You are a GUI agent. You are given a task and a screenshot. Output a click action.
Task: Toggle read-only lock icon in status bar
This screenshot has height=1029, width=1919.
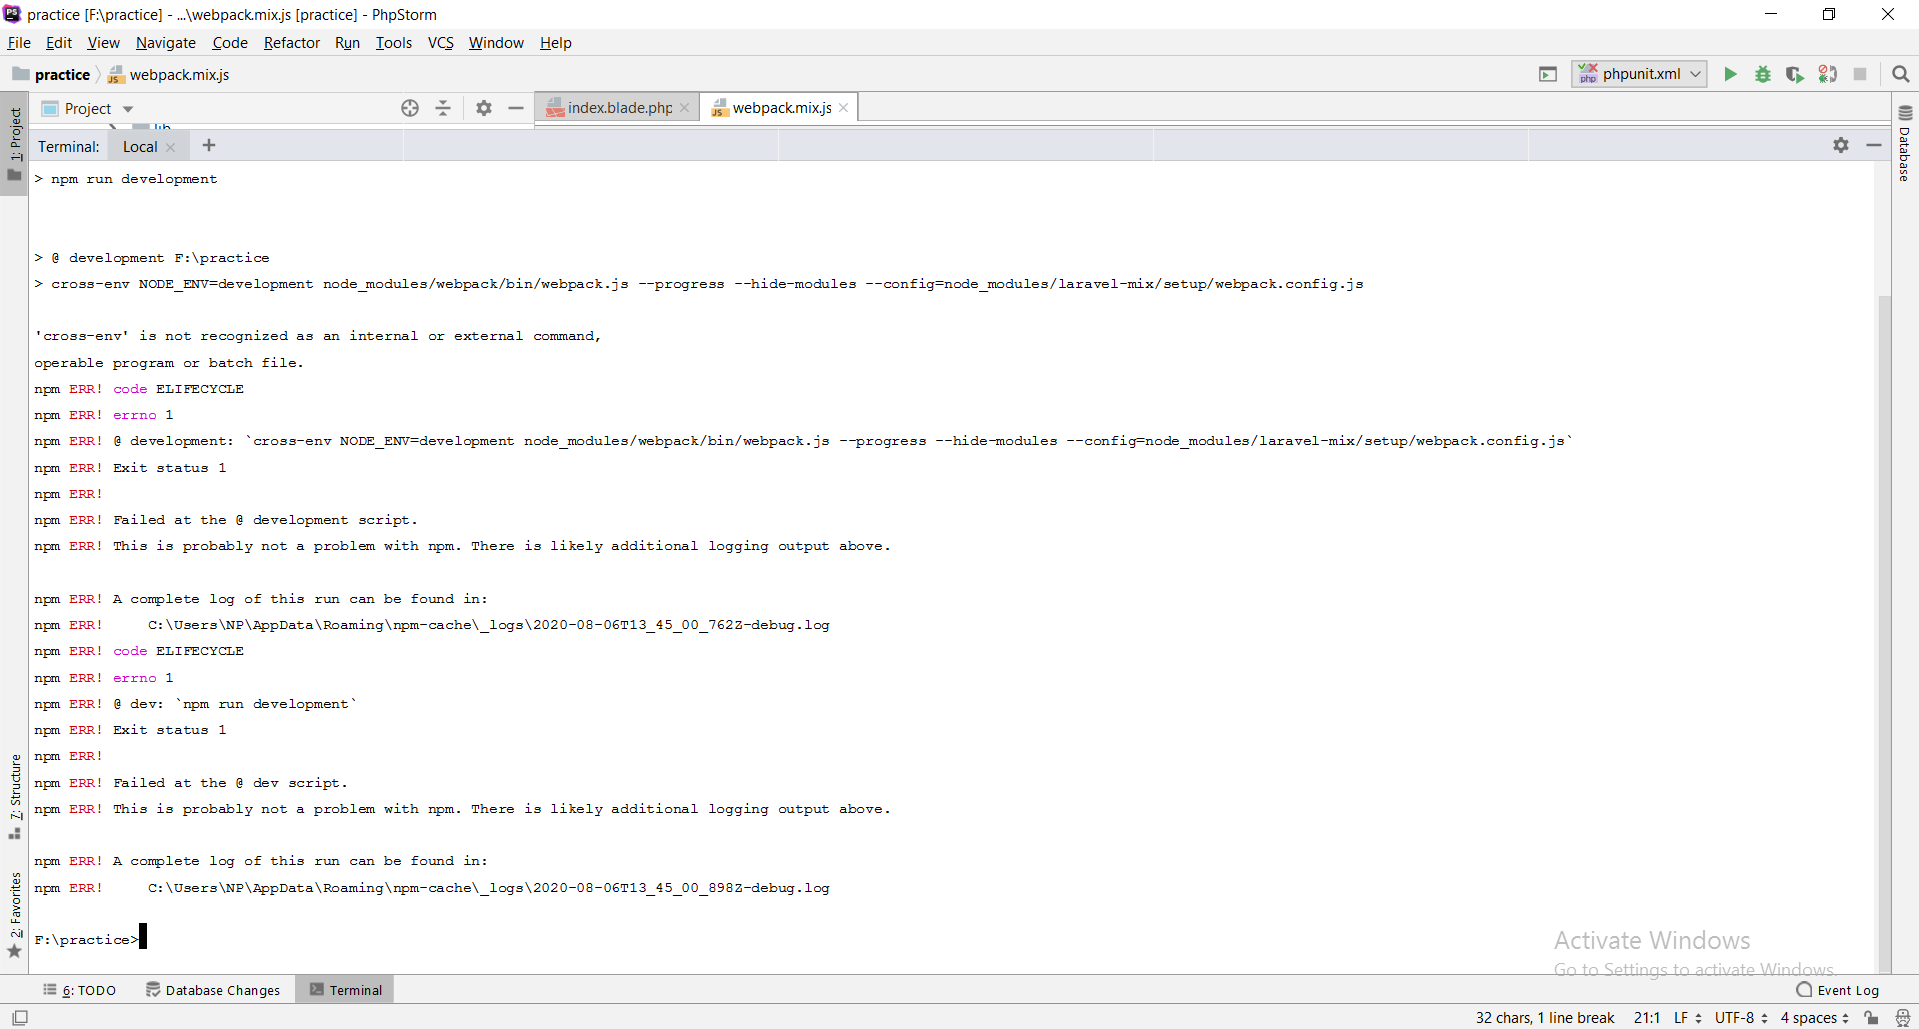point(1871,1017)
